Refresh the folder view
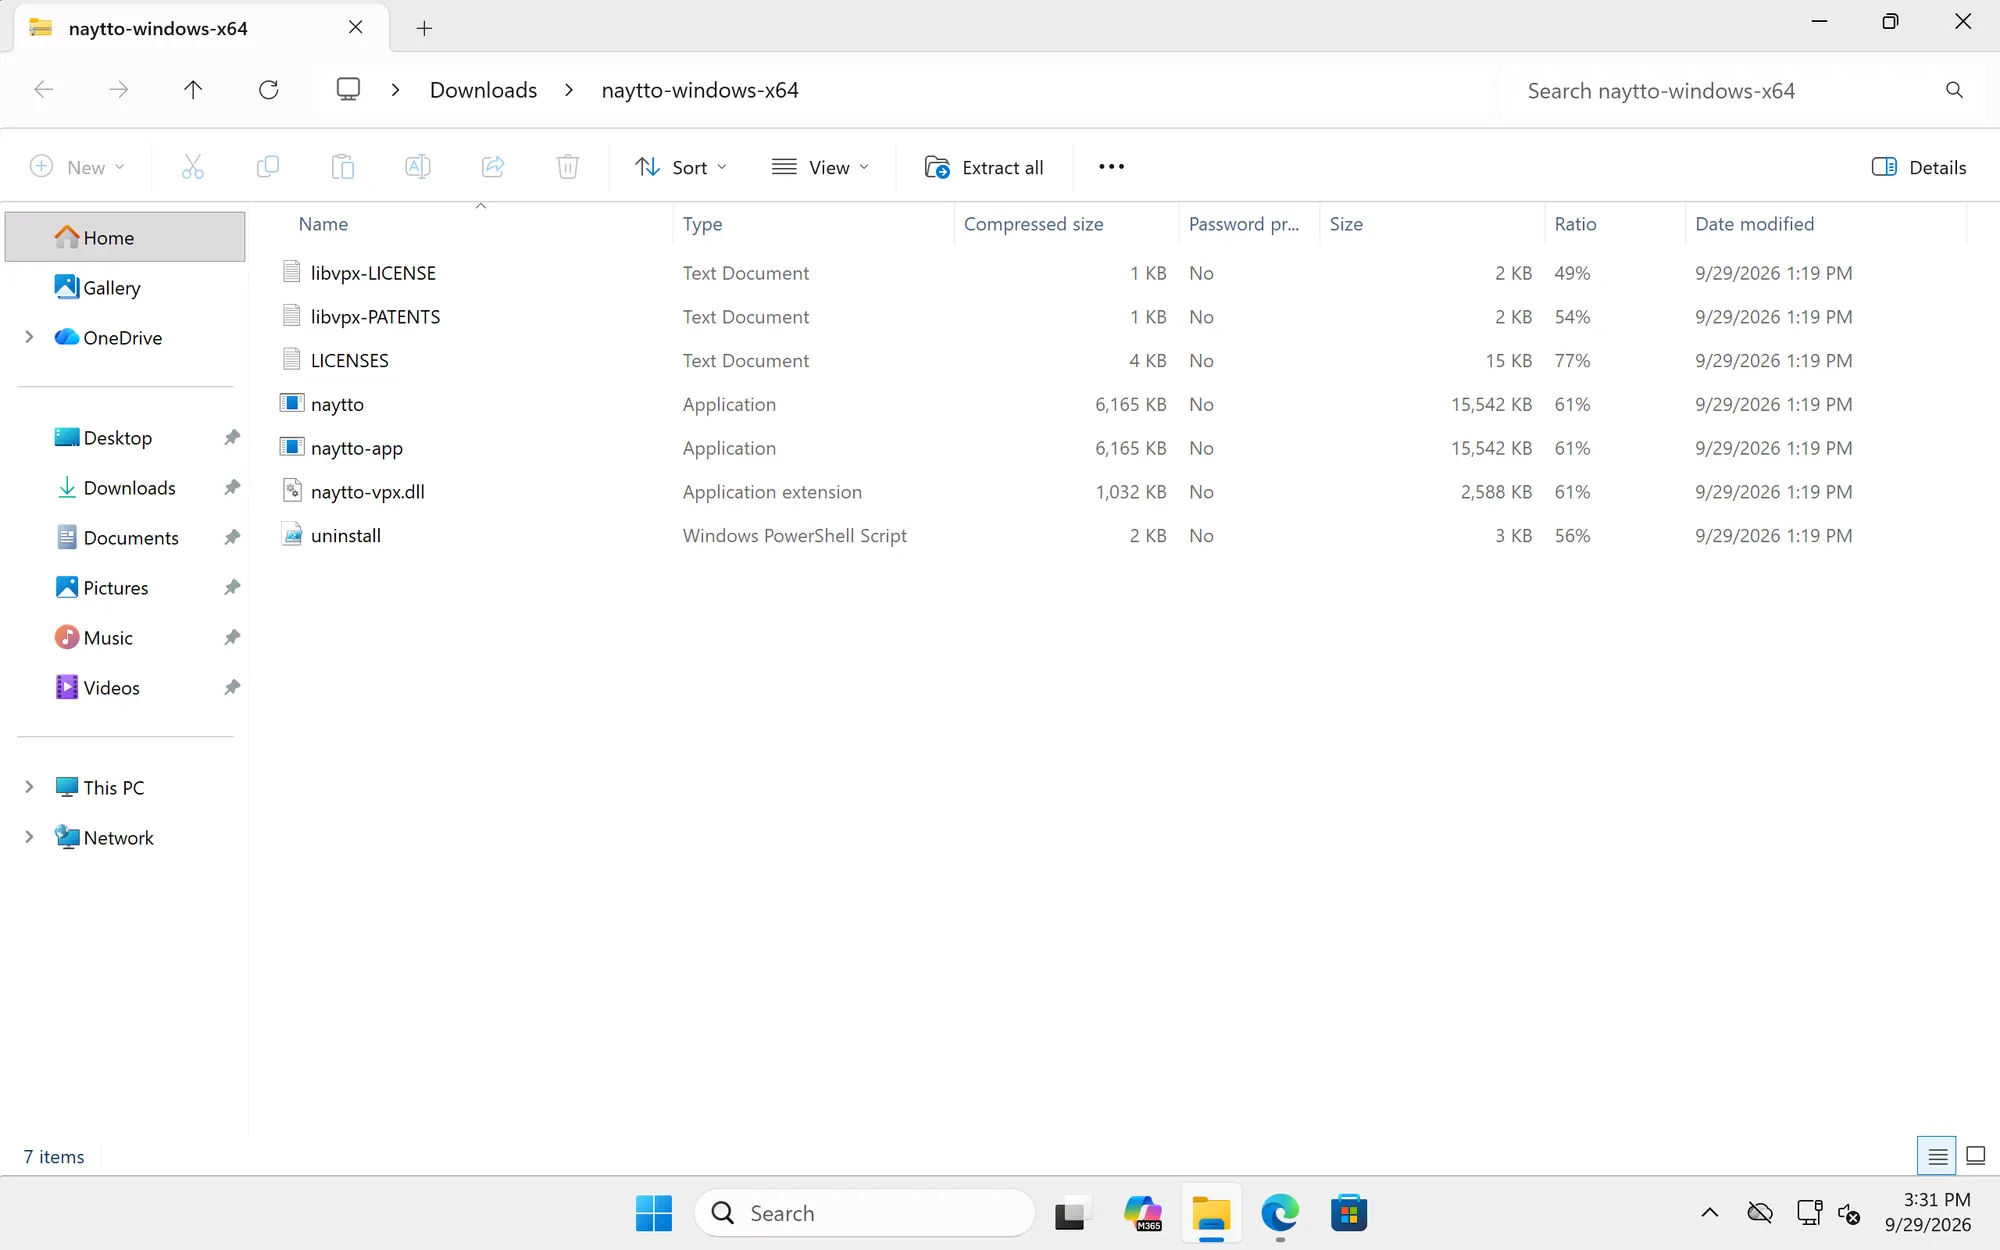This screenshot has width=2000, height=1250. tap(269, 90)
